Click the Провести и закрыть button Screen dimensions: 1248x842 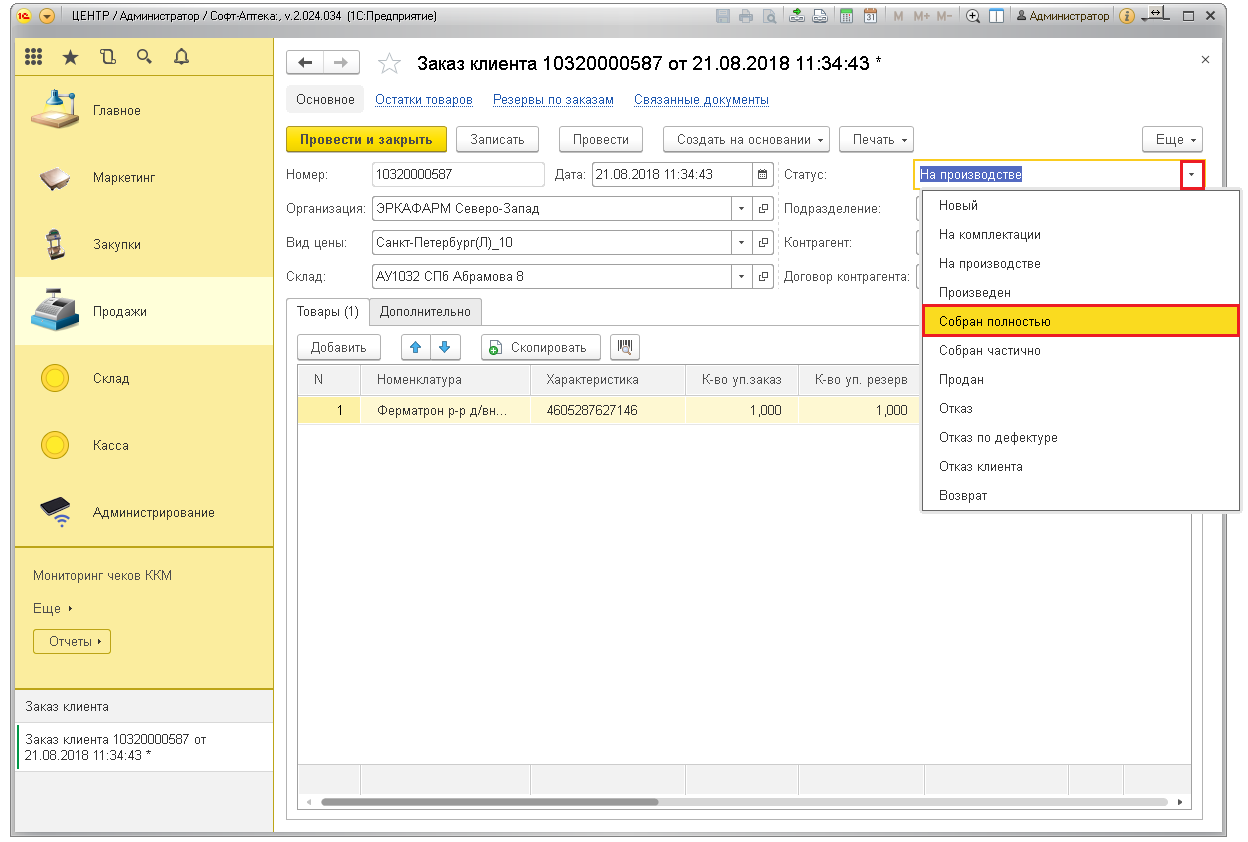(x=366, y=140)
